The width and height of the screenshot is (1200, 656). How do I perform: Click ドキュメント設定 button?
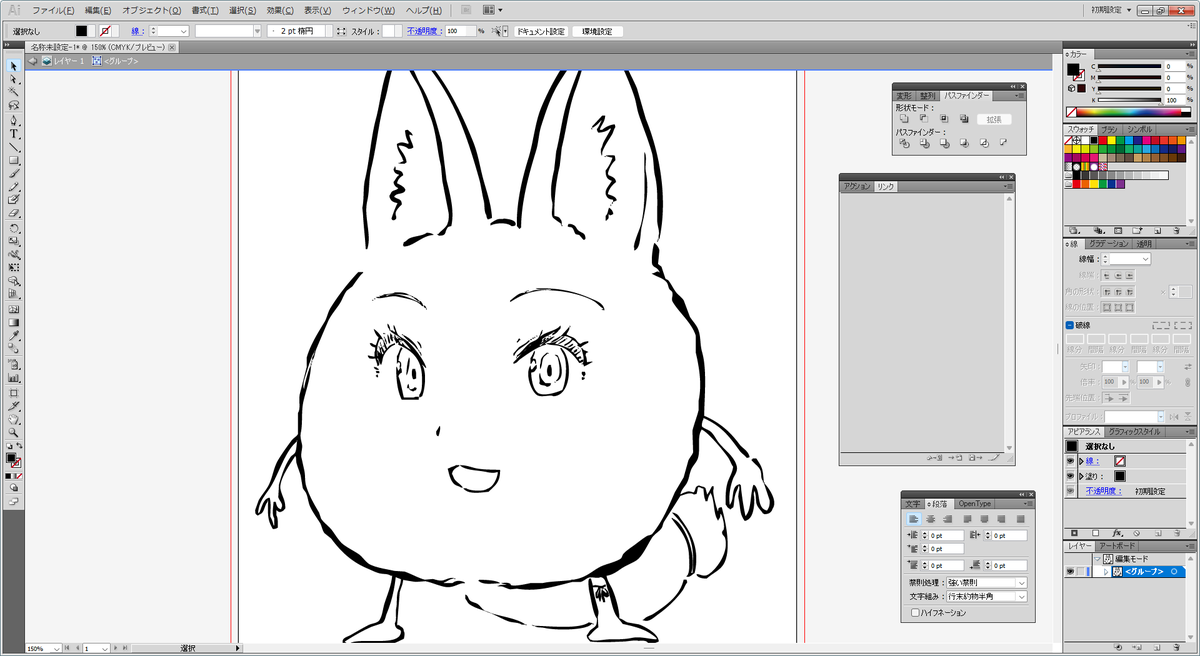click(x=540, y=31)
